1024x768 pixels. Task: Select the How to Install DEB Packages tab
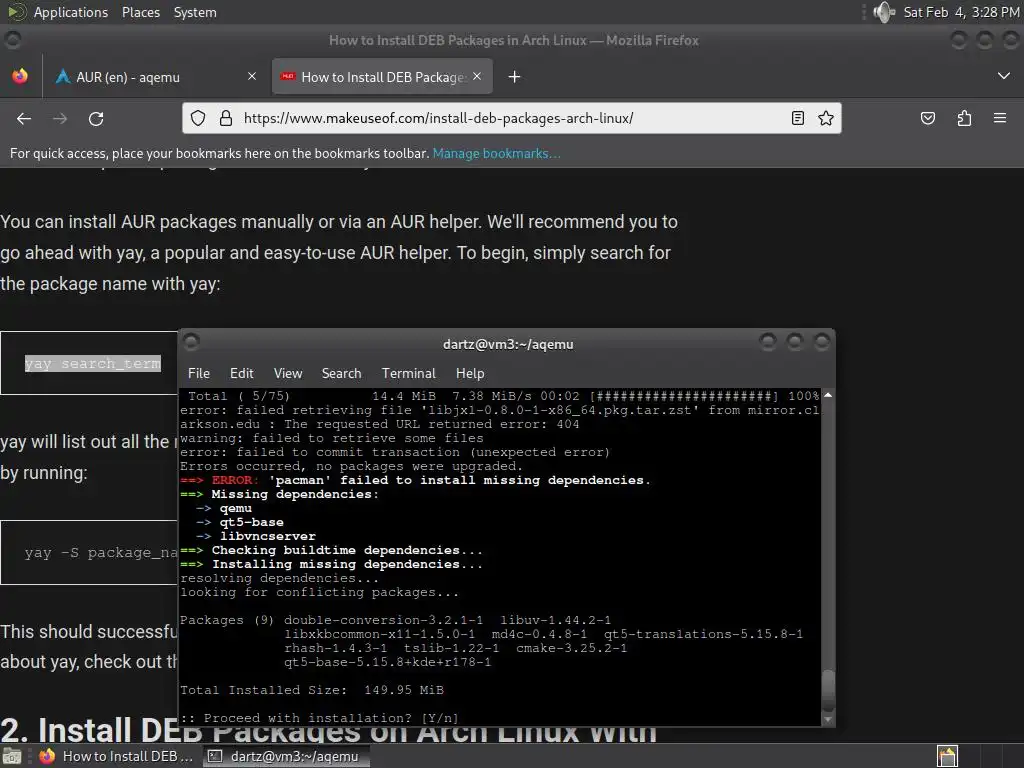point(383,77)
